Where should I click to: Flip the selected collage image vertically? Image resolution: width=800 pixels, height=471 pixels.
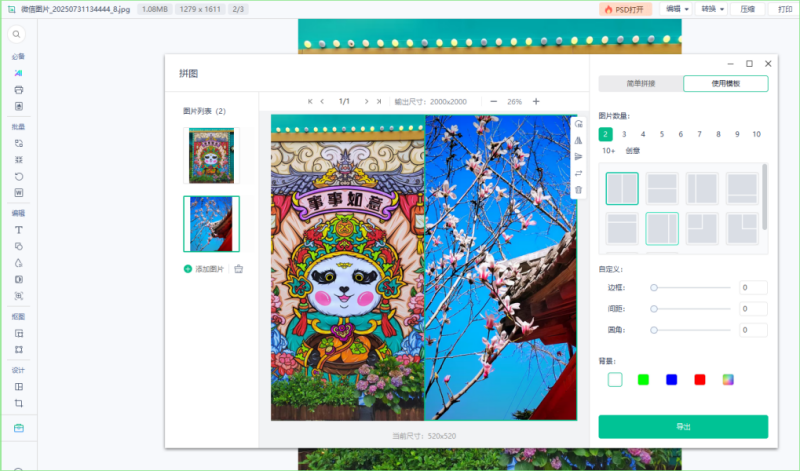click(x=578, y=157)
